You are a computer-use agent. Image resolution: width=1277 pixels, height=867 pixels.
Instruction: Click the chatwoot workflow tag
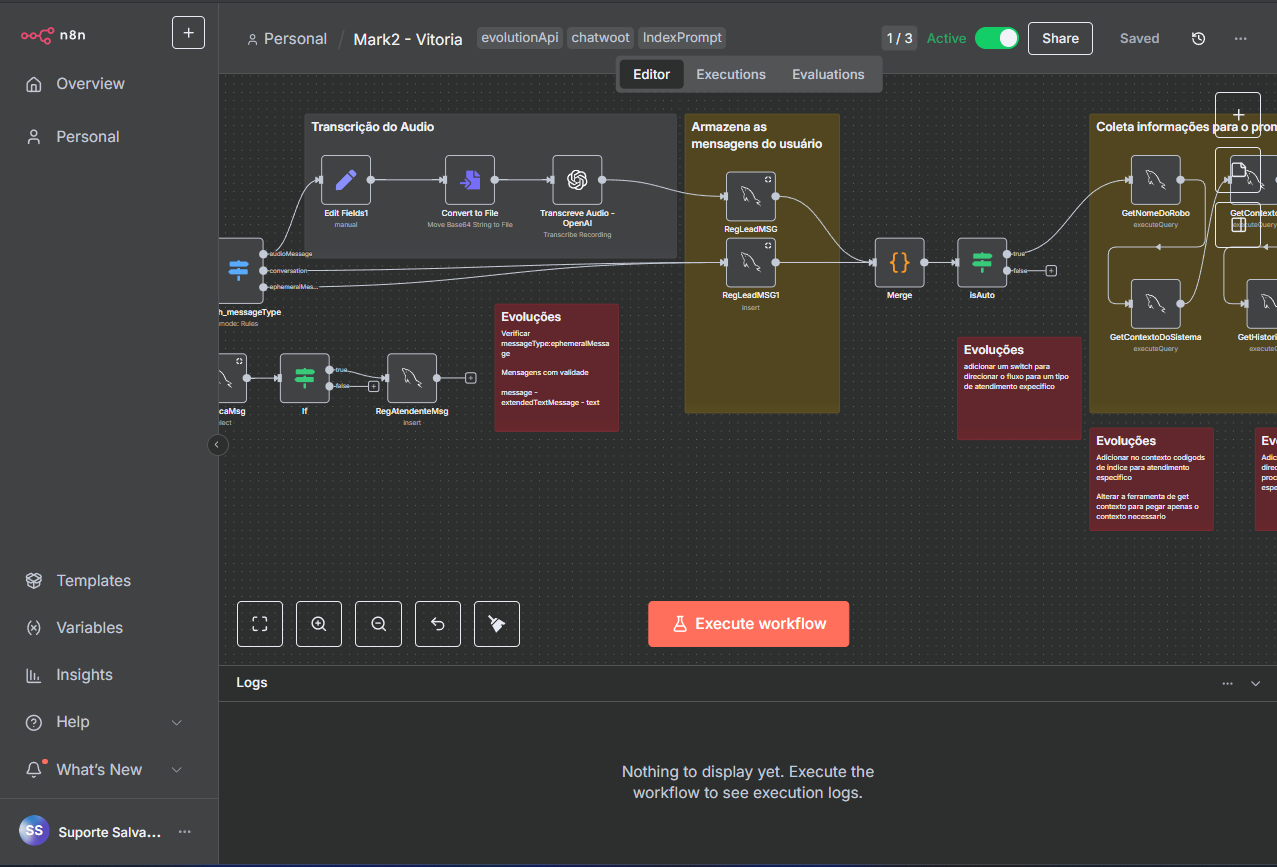tap(601, 38)
